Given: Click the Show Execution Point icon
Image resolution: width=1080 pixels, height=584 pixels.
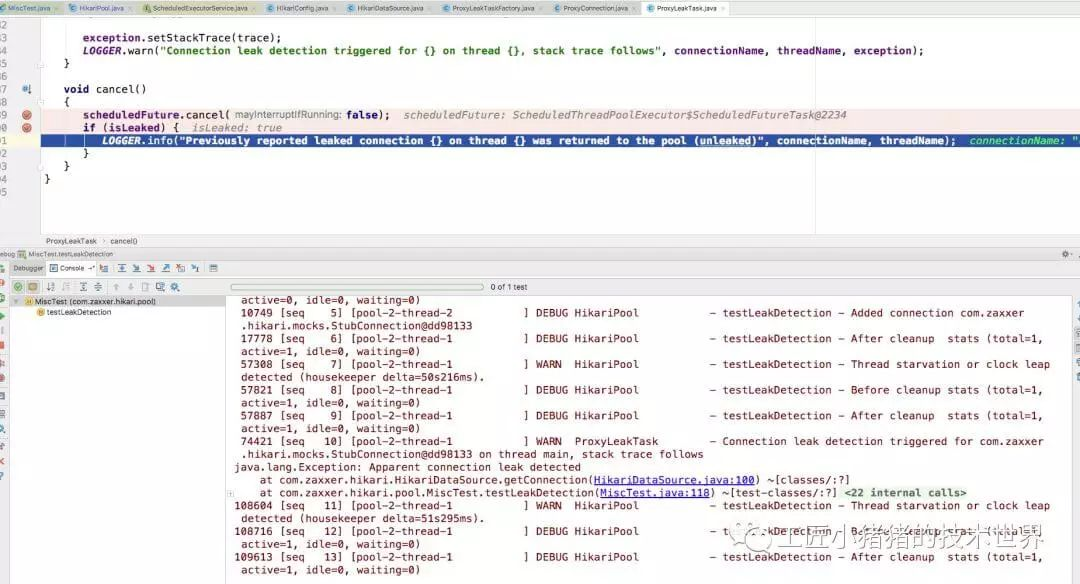Looking at the screenshot, I should click(x=104, y=268).
